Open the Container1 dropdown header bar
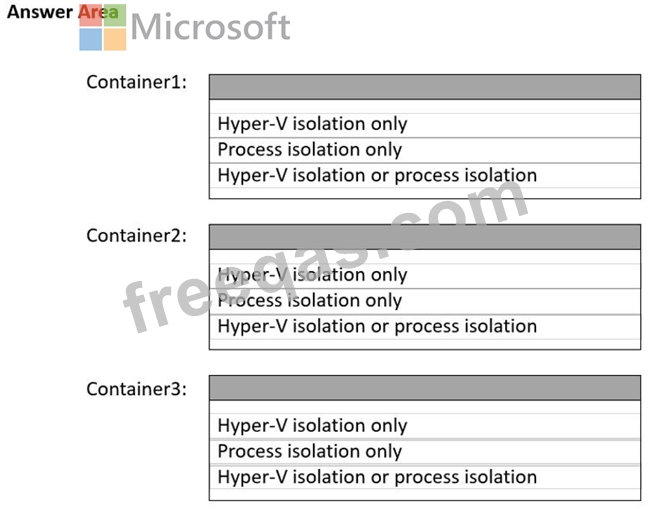This screenshot has width=654, height=509. (424, 87)
